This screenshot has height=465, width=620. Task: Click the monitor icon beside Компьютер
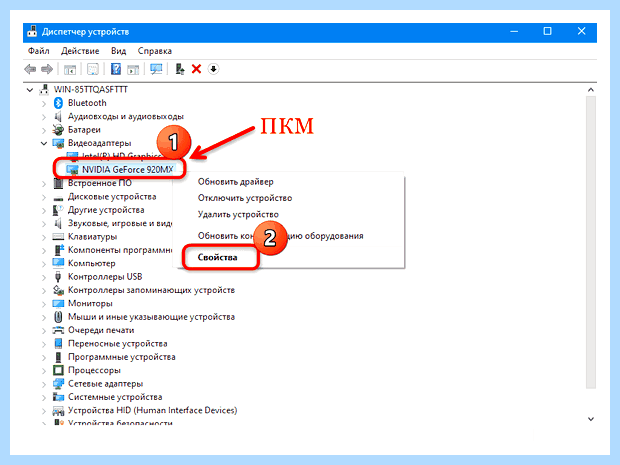[x=58, y=263]
